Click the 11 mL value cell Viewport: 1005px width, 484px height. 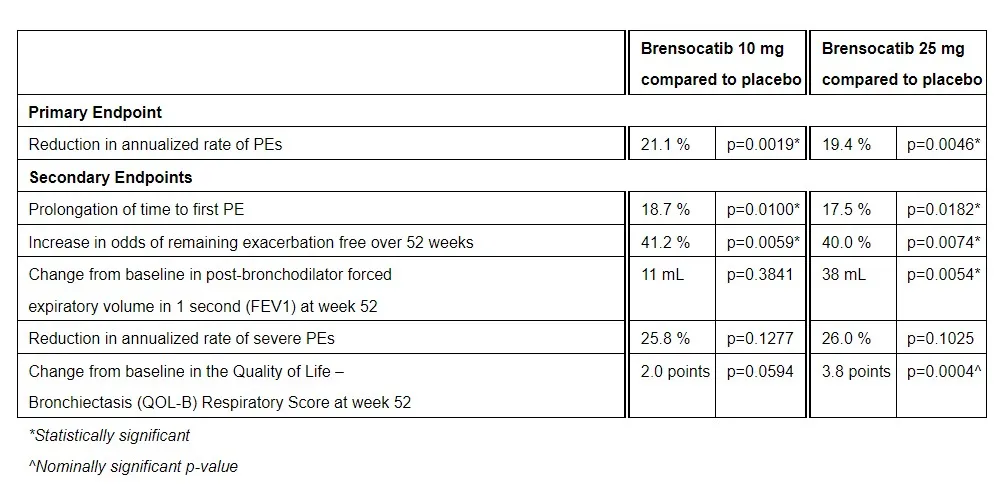coord(662,274)
